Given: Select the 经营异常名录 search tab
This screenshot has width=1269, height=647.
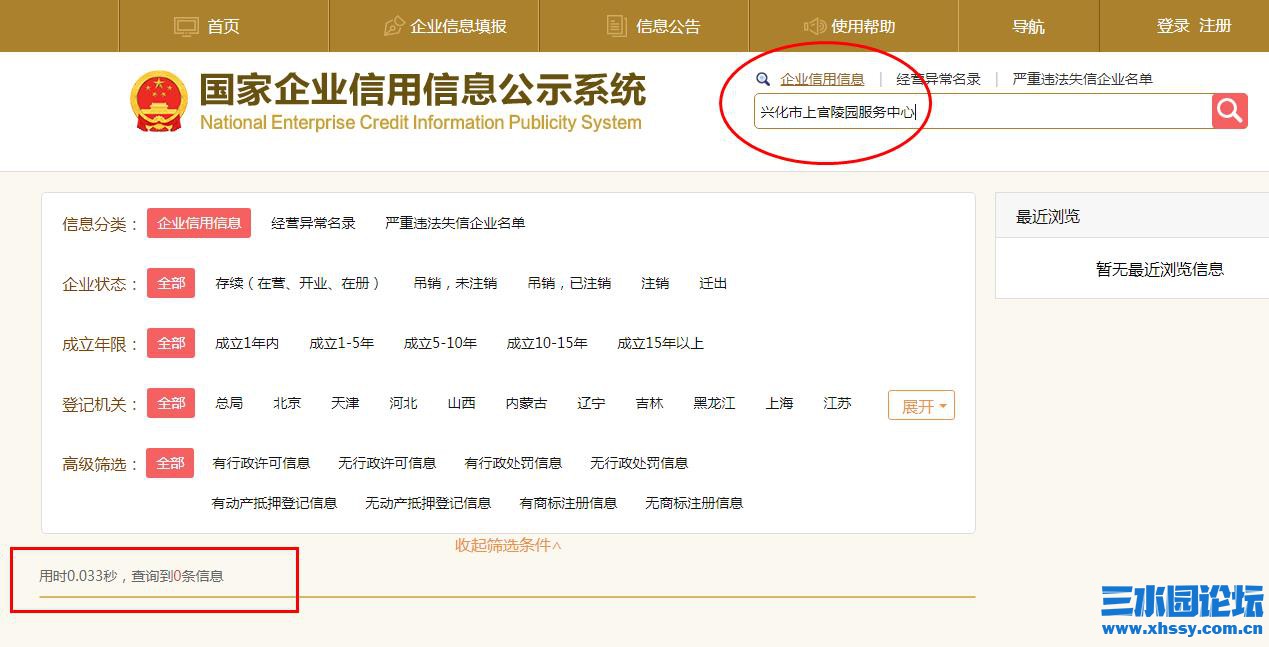Looking at the screenshot, I should point(939,79).
